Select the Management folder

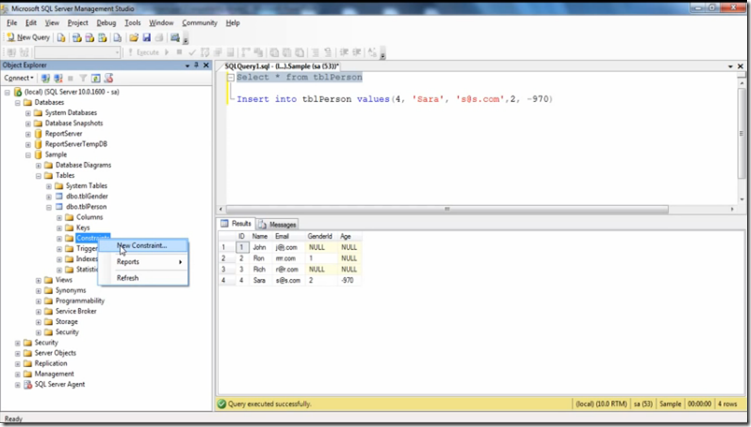(x=54, y=374)
